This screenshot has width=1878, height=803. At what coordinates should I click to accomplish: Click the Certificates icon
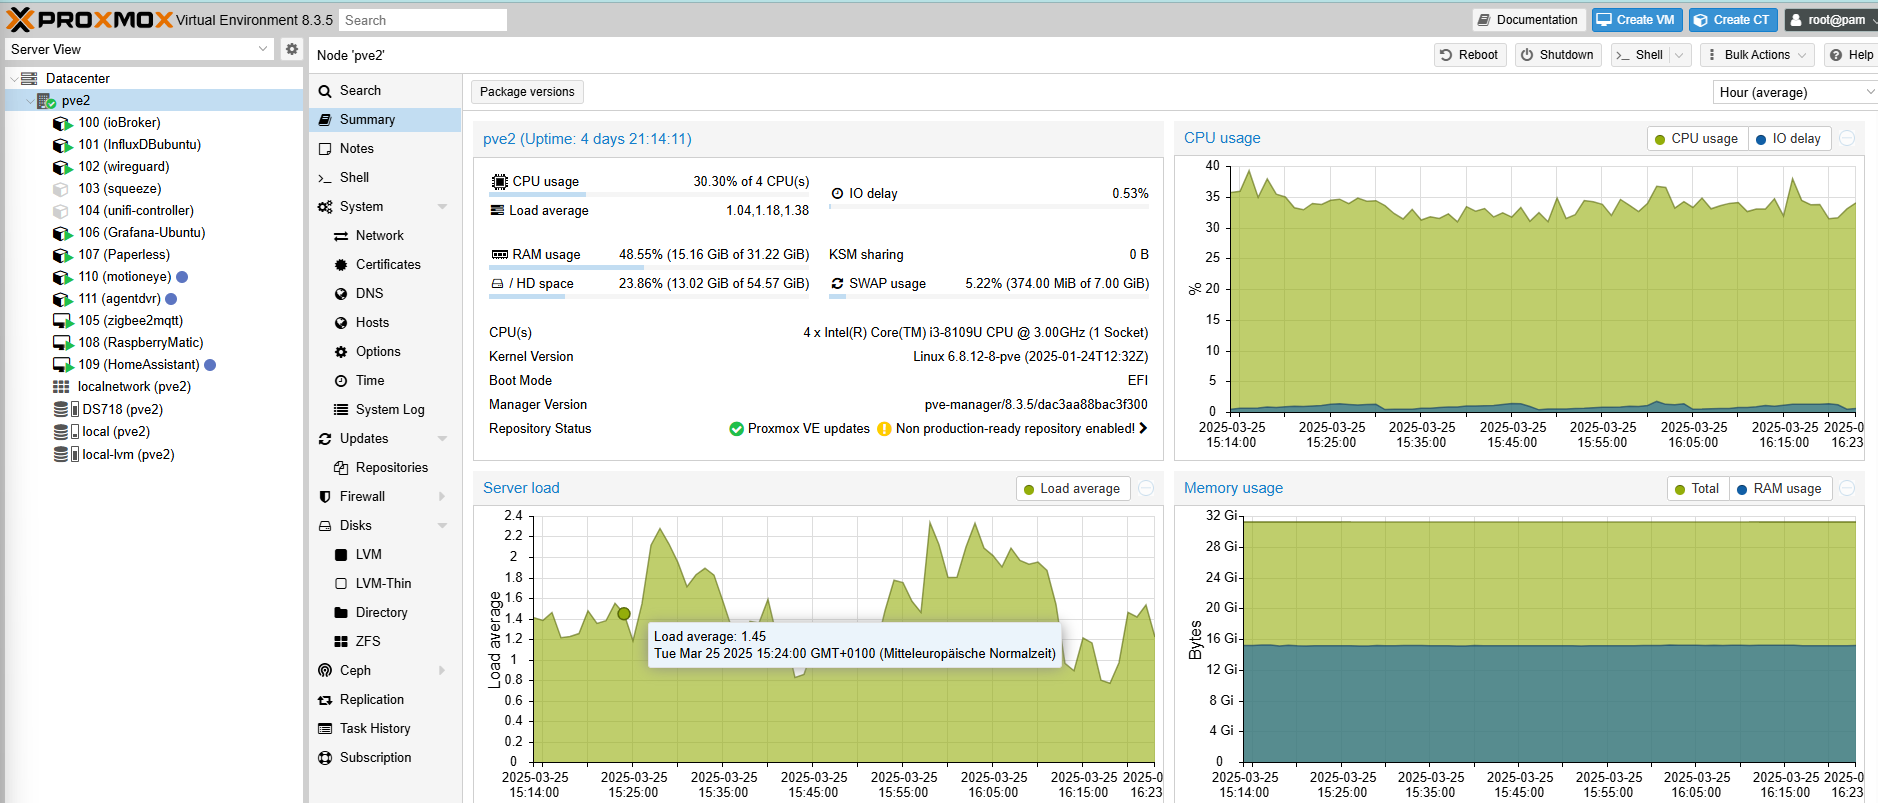click(341, 265)
